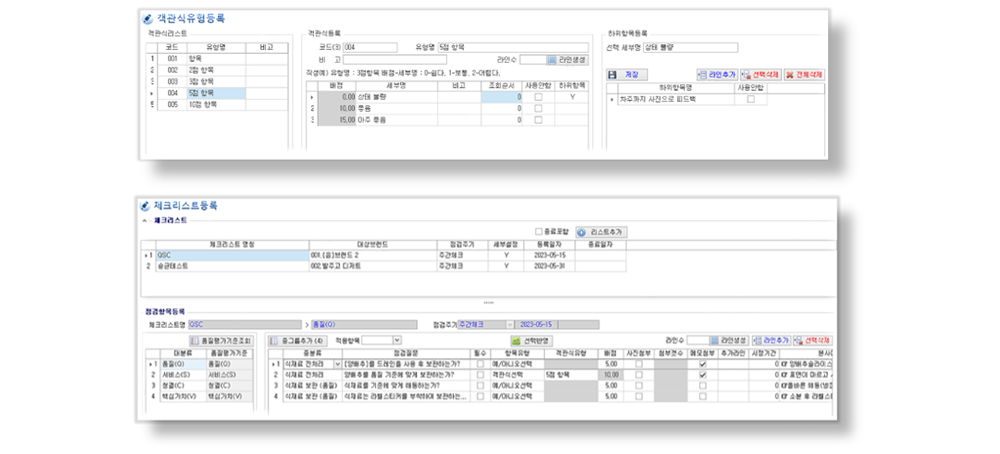Collapse the 체크리스트 section expander
Screen dimensions: 1000x454
click(144, 220)
